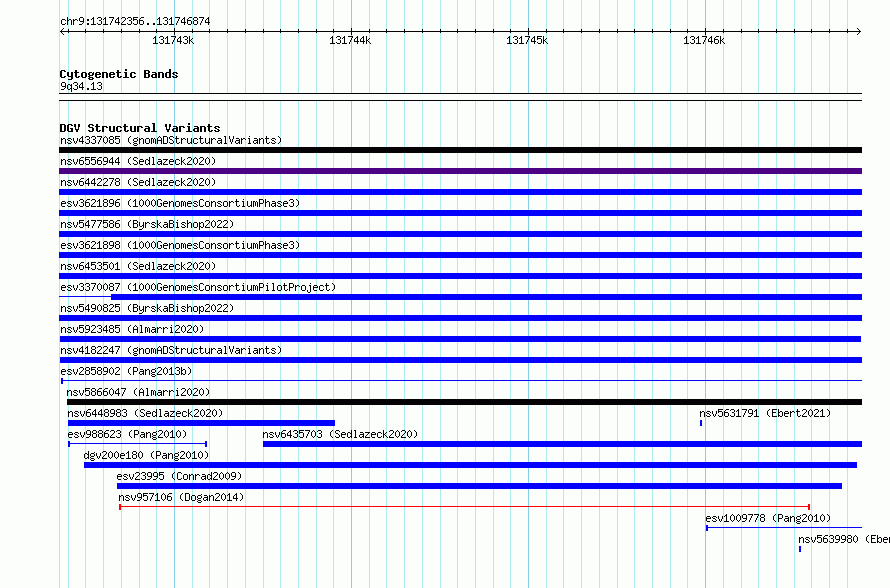
Task: Select the blue bar for nsv6435703
Action: (x=562, y=444)
